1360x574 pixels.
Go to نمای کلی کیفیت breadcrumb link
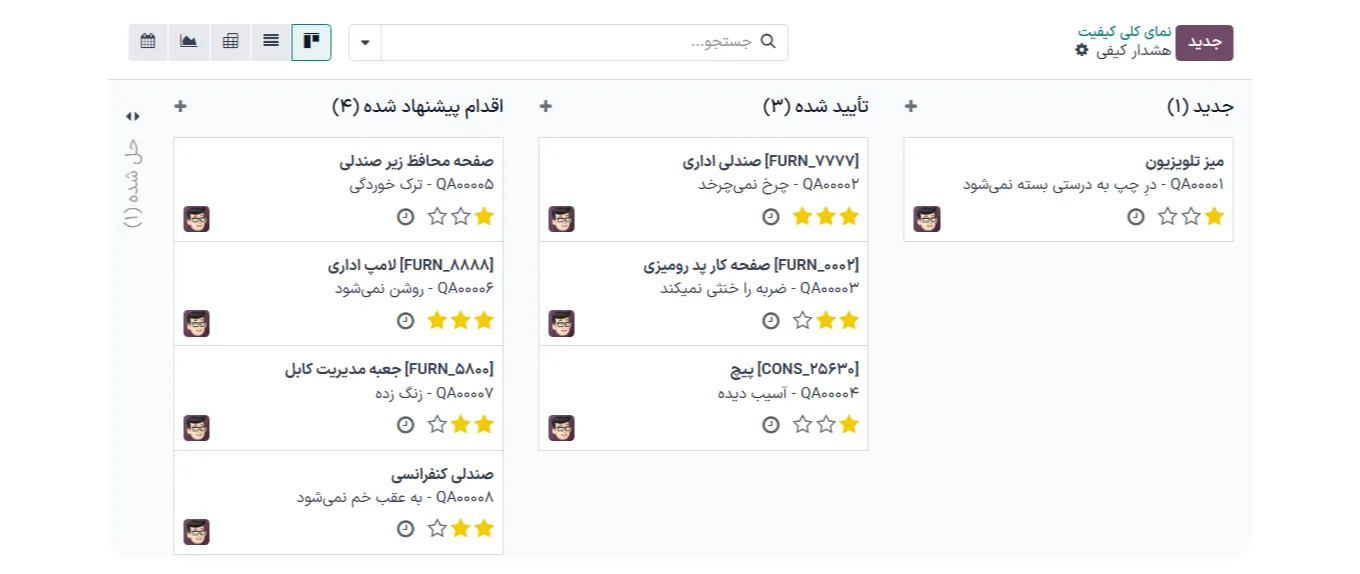click(x=1124, y=31)
